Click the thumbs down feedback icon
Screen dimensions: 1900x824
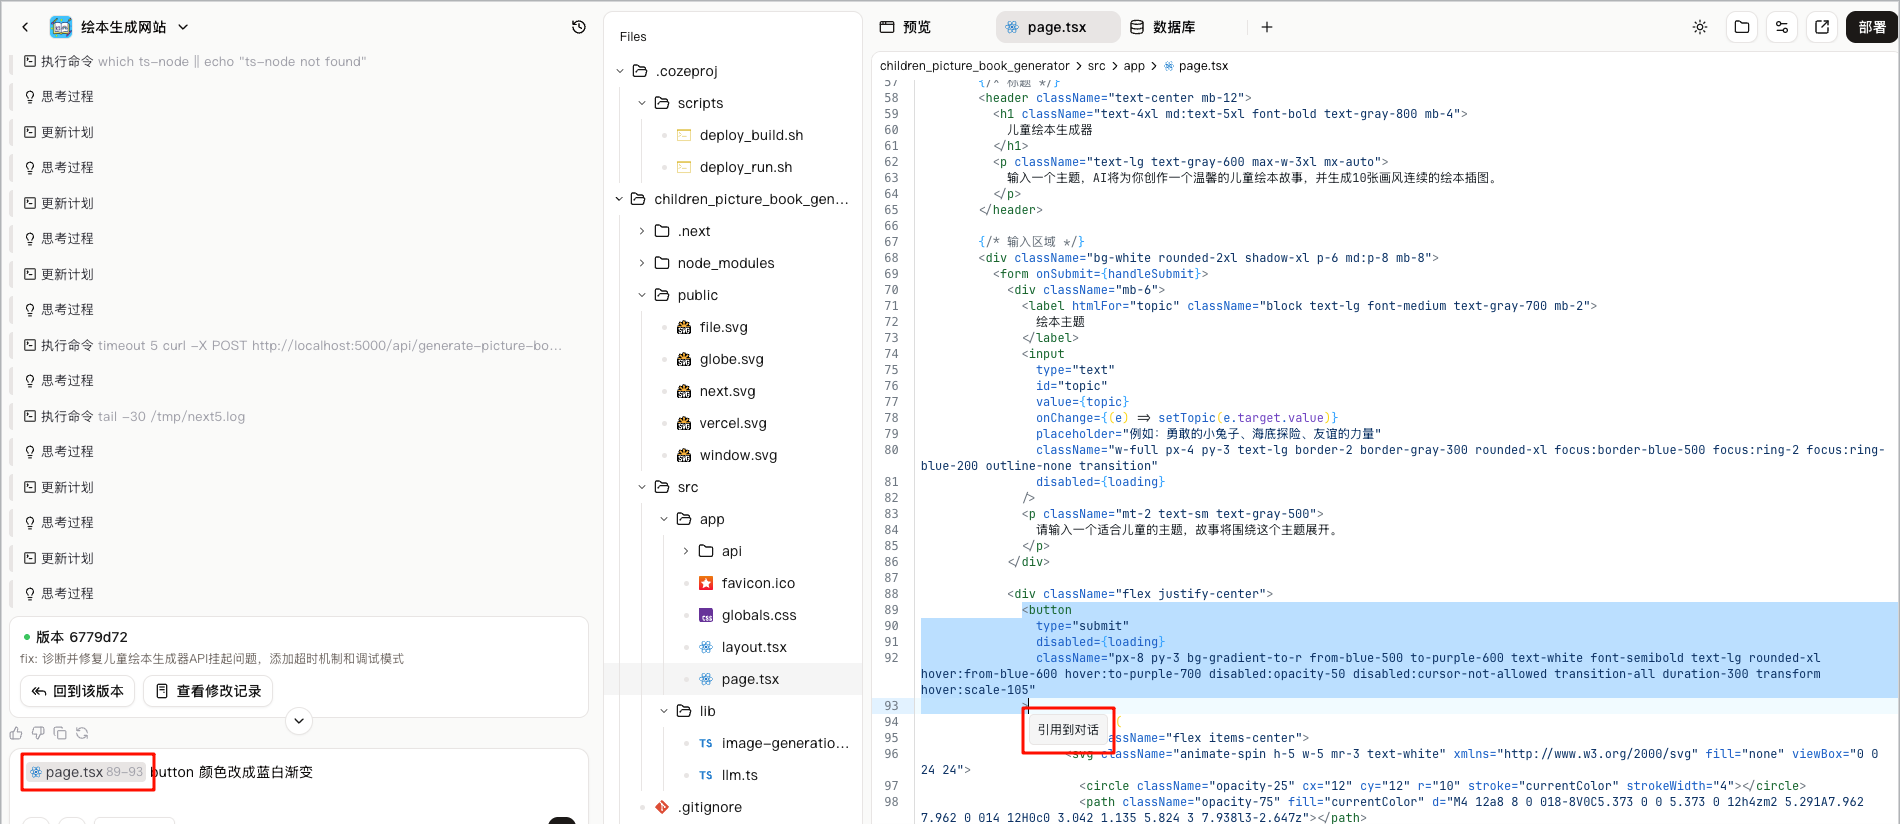pos(38,733)
